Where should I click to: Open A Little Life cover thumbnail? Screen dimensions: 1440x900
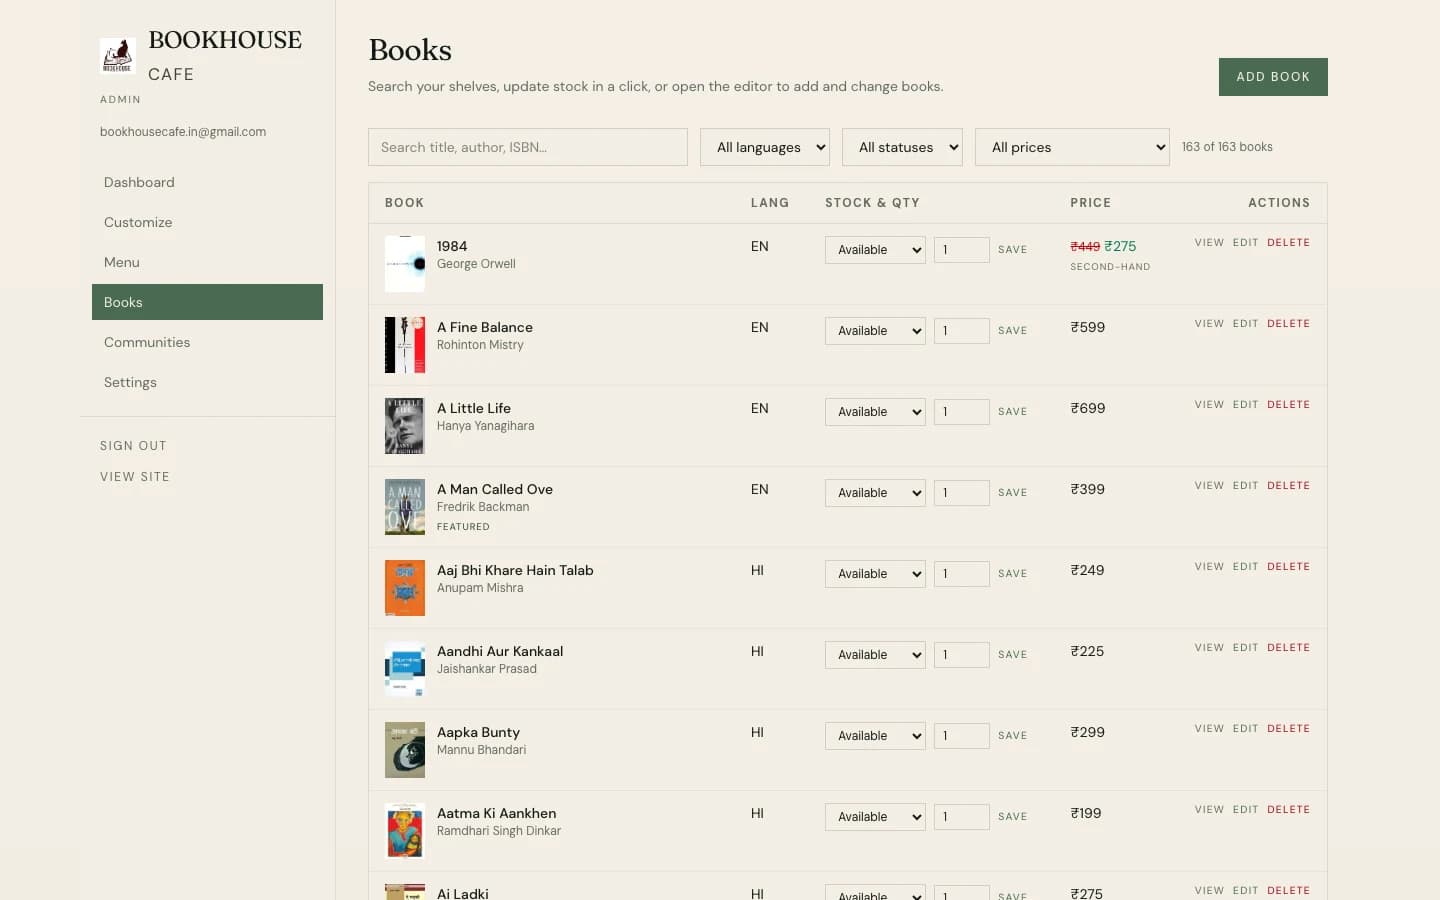click(405, 426)
